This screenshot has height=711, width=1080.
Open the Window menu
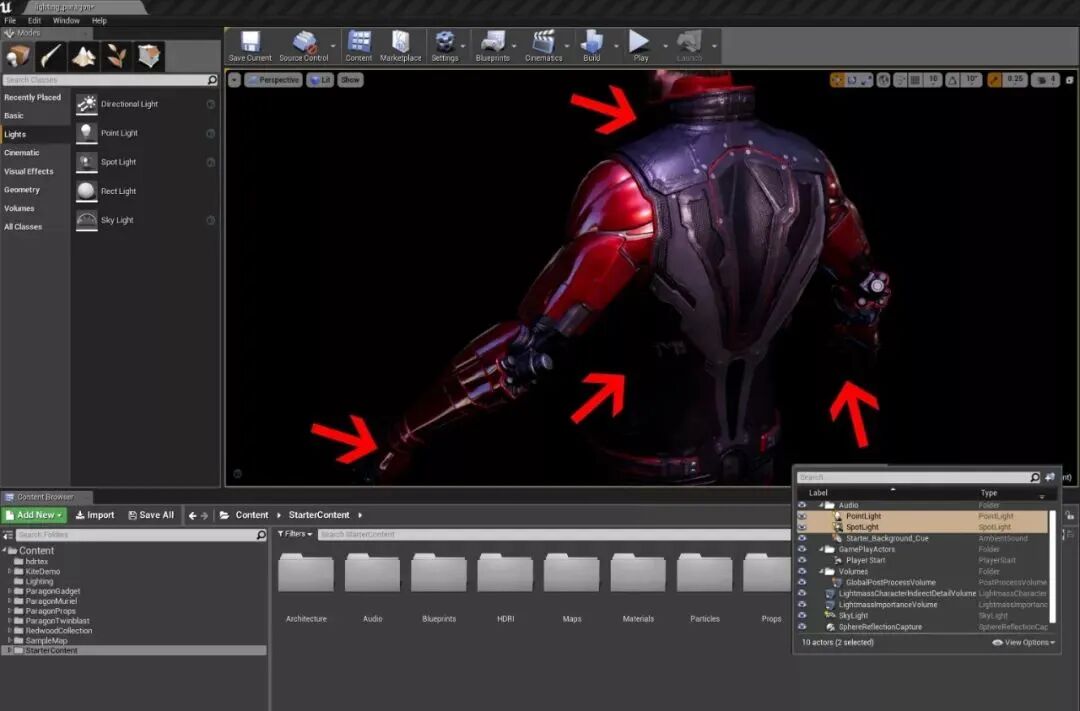pos(66,20)
